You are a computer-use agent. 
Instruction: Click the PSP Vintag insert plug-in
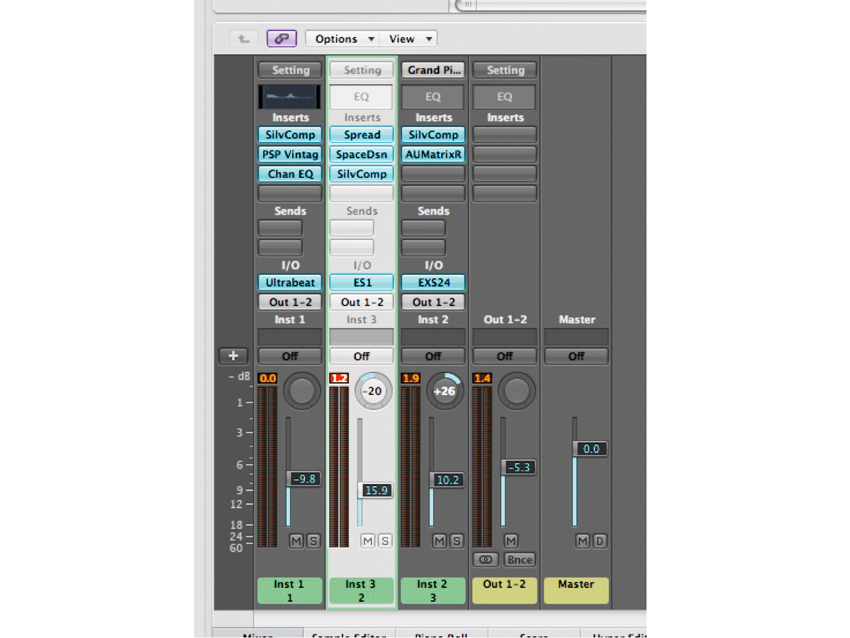tap(290, 154)
